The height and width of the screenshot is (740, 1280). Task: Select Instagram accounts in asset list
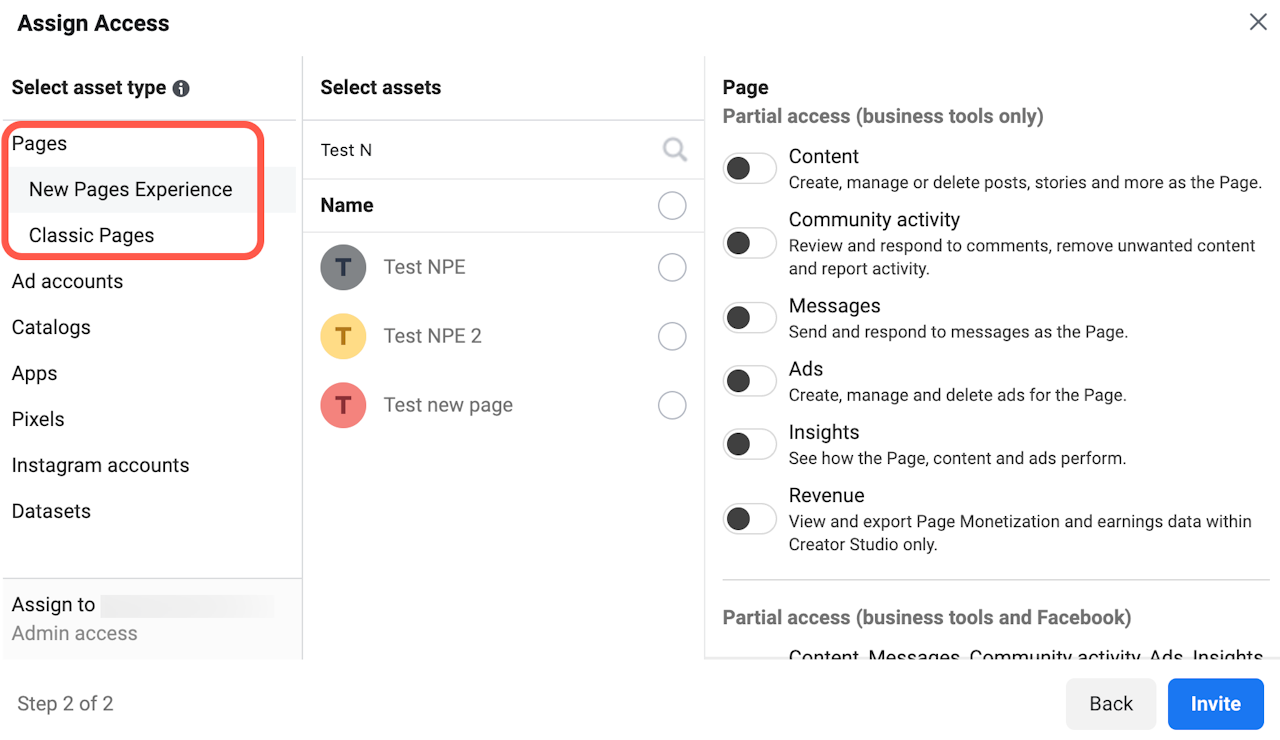tap(100, 465)
